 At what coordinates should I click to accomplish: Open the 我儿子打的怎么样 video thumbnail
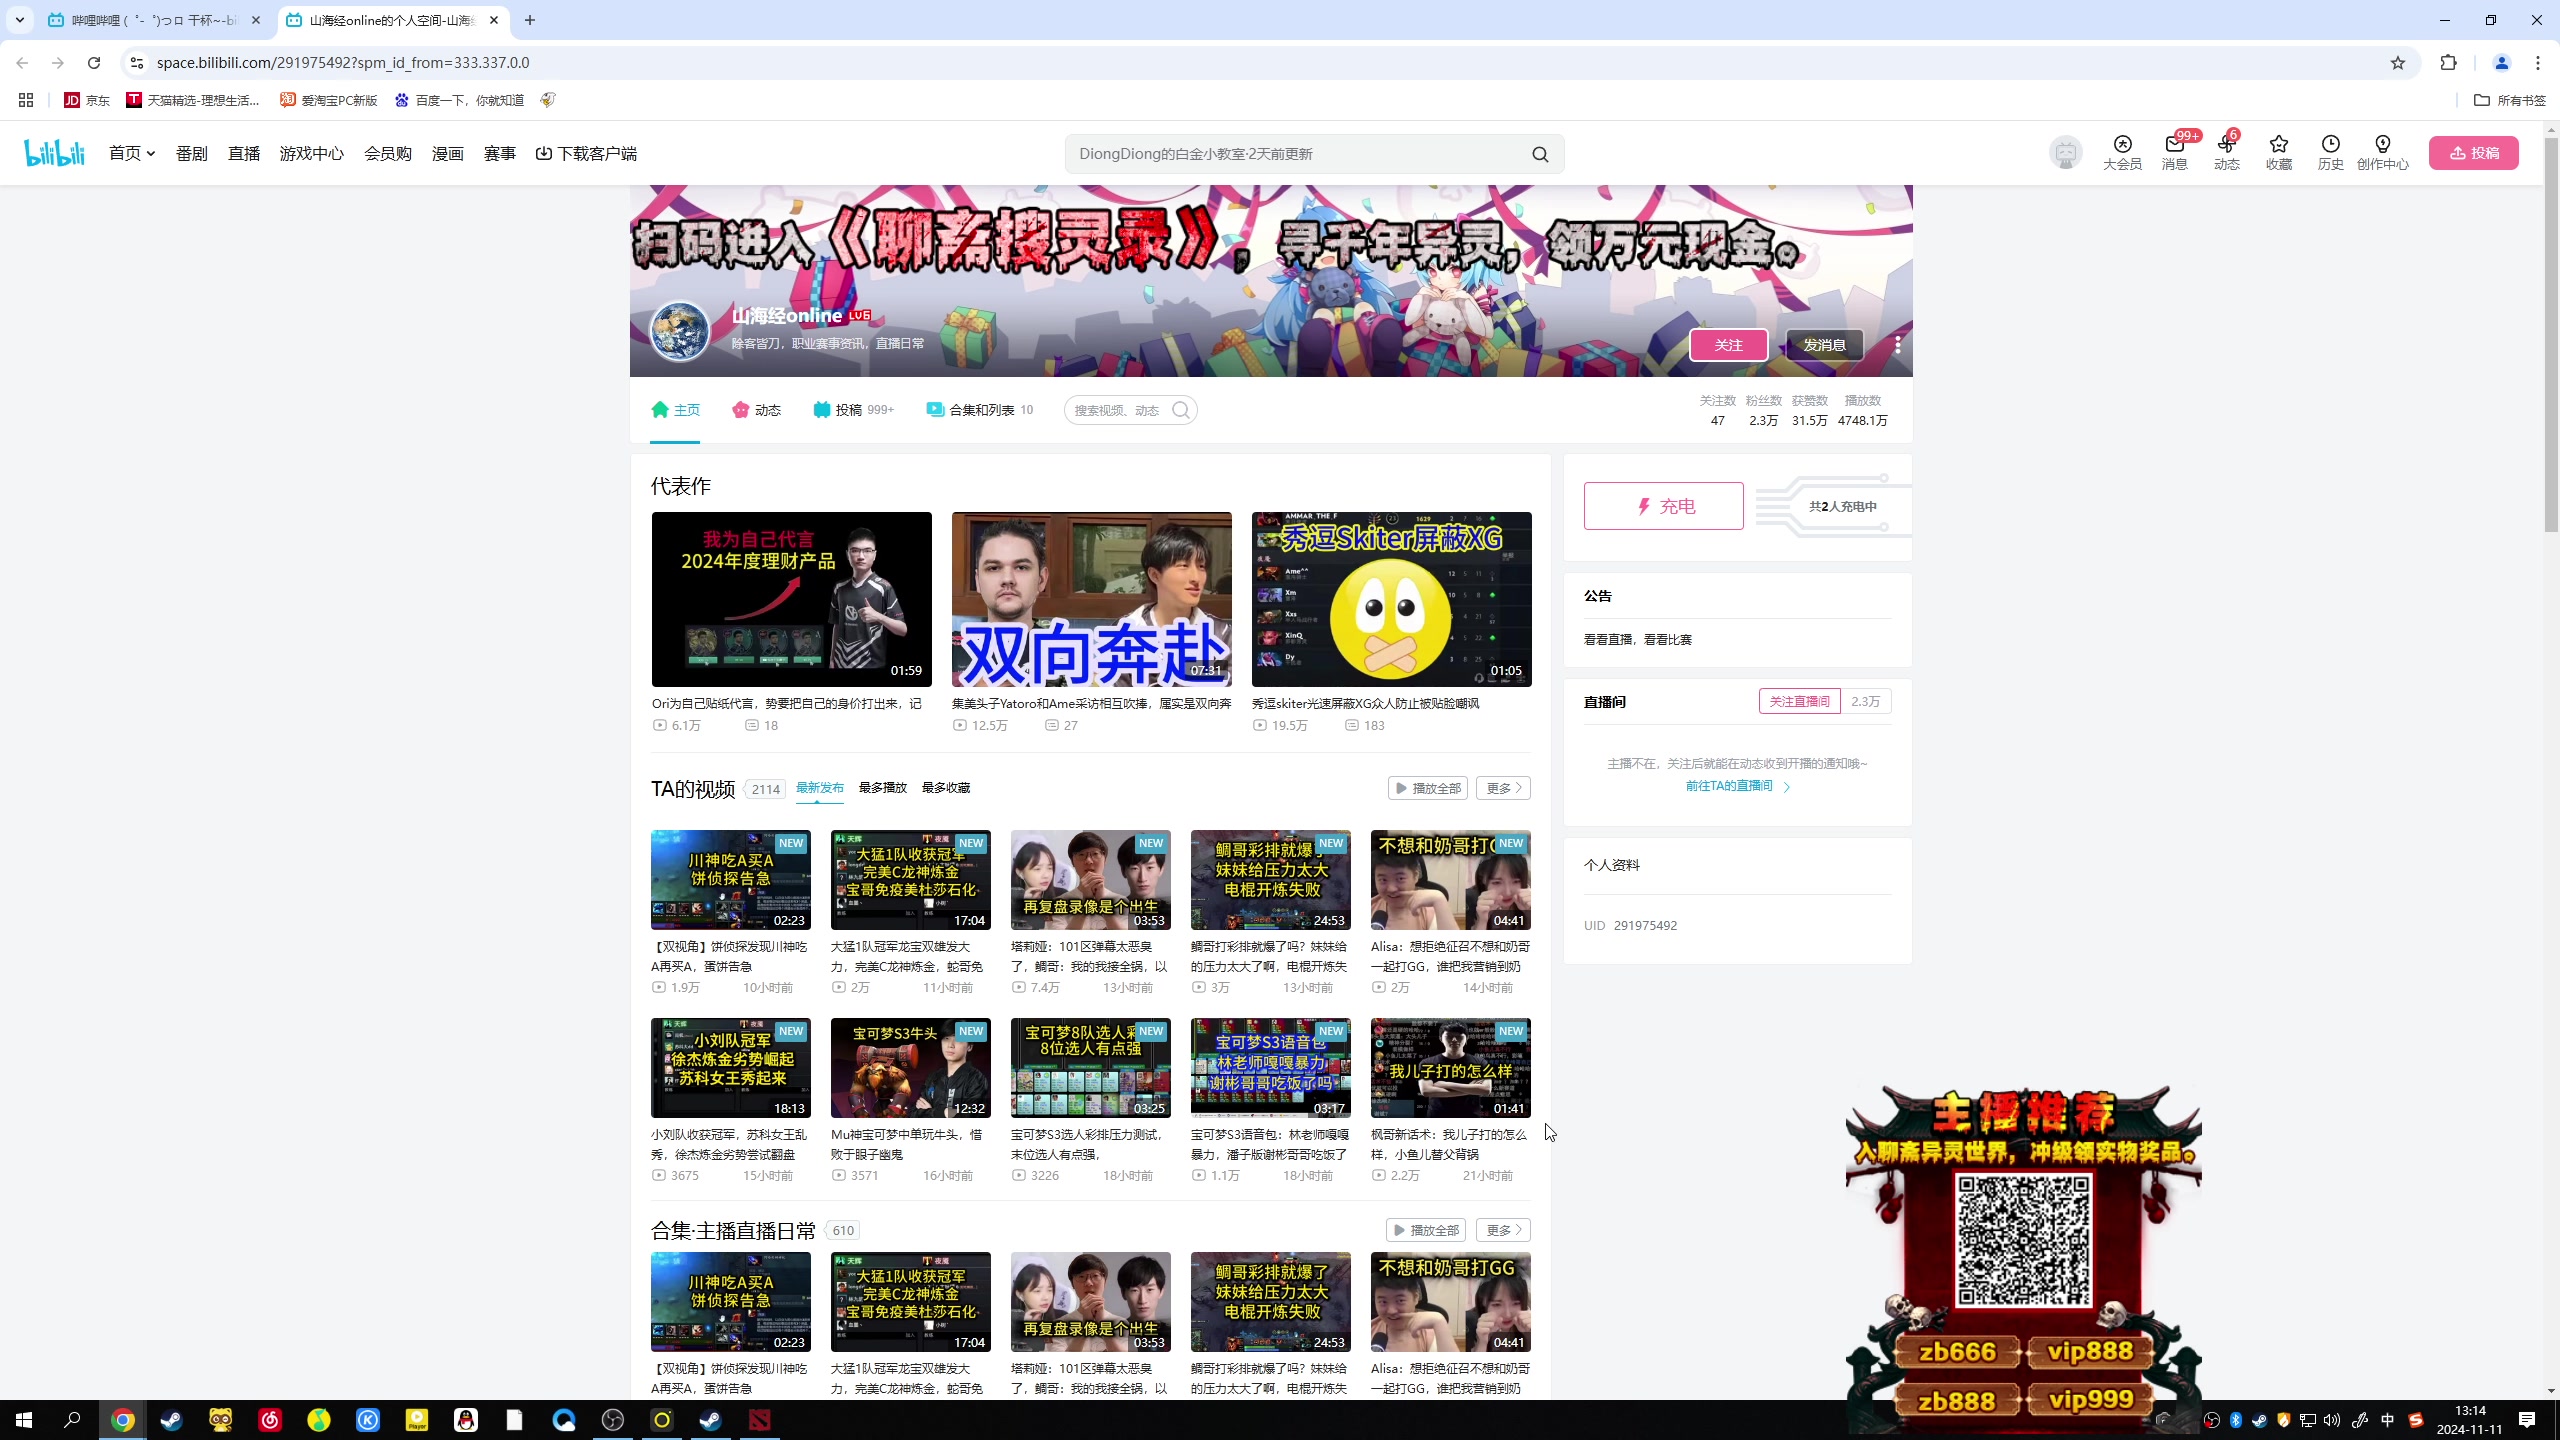click(1450, 1068)
